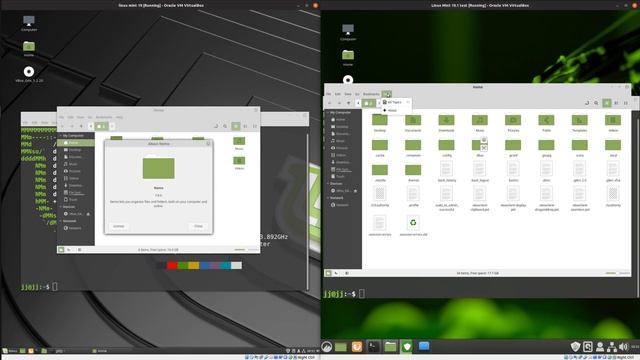Collapse My Computer section in Mint 19 sidebar
The height and width of the screenshot is (360, 640).
pos(61,136)
